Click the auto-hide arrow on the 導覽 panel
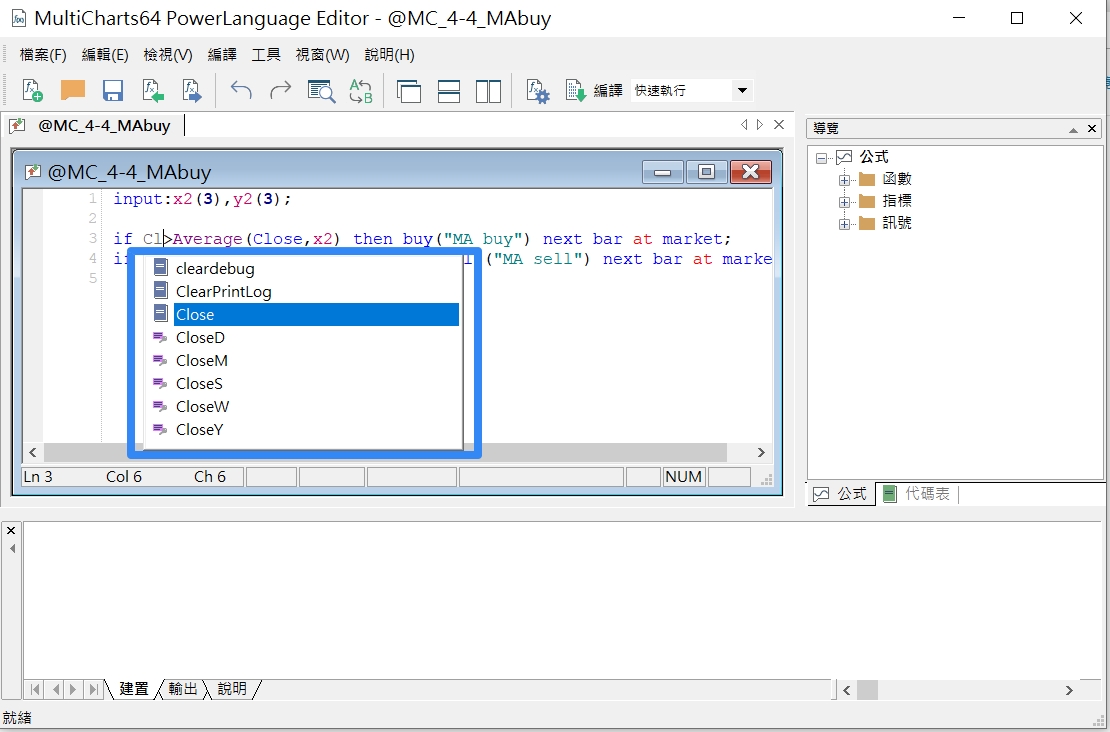Viewport: 1110px width, 732px height. pyautogui.click(x=1074, y=130)
